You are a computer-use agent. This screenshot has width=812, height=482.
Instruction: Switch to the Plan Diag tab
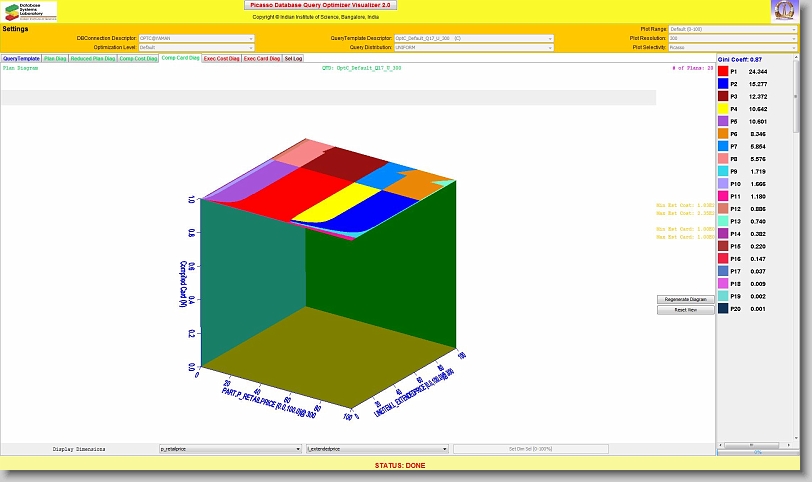click(55, 59)
